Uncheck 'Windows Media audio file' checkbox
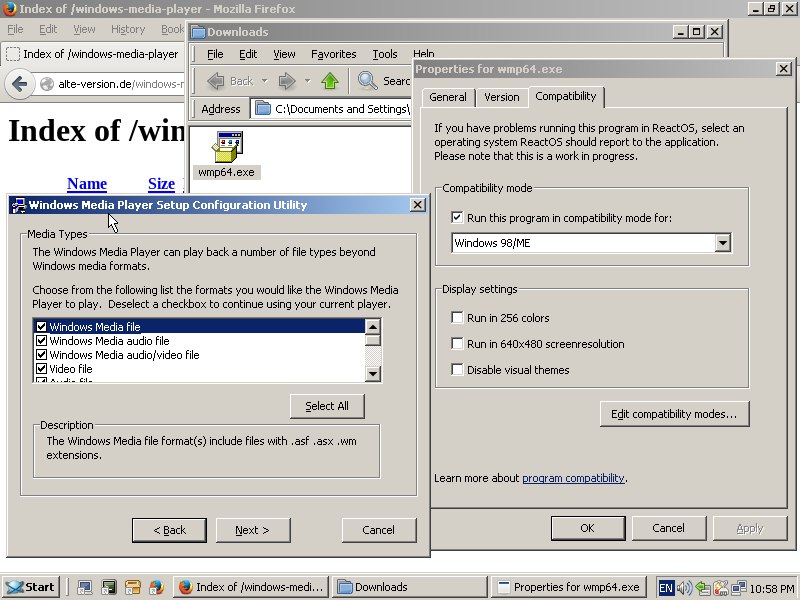 pos(41,340)
